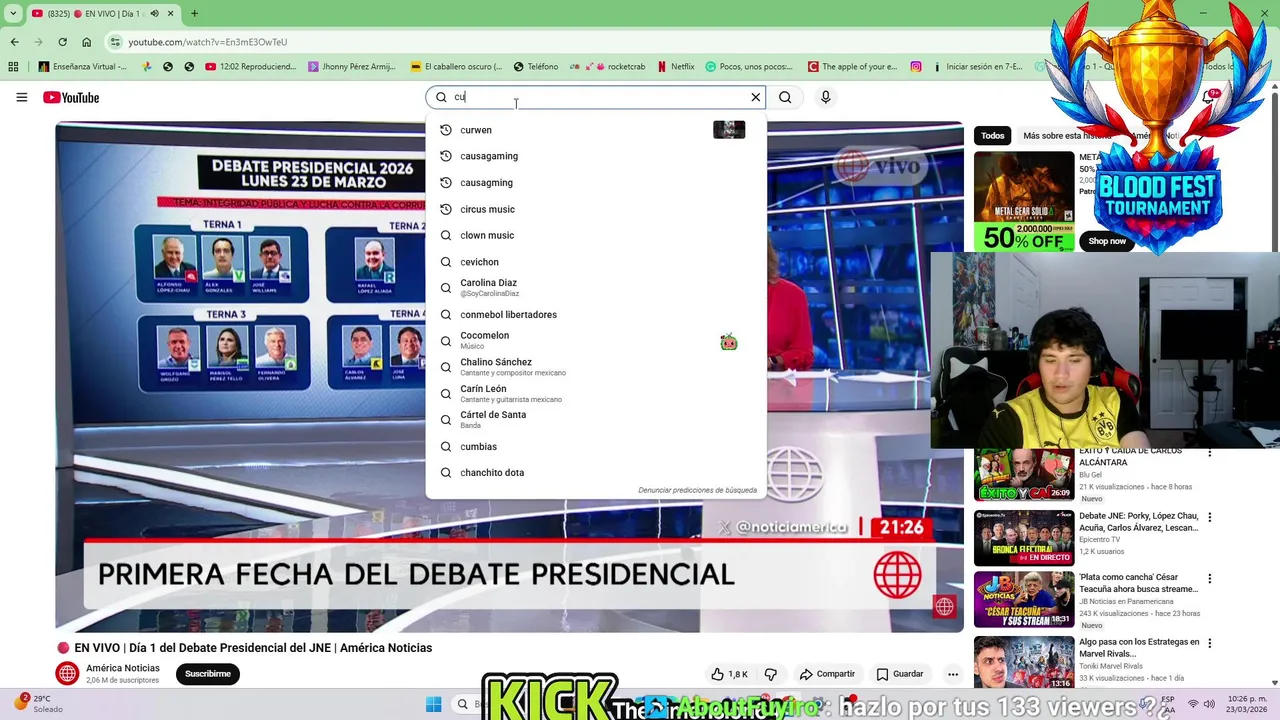
Task: Choose the 'curwen' search history suggestion
Action: point(596,130)
